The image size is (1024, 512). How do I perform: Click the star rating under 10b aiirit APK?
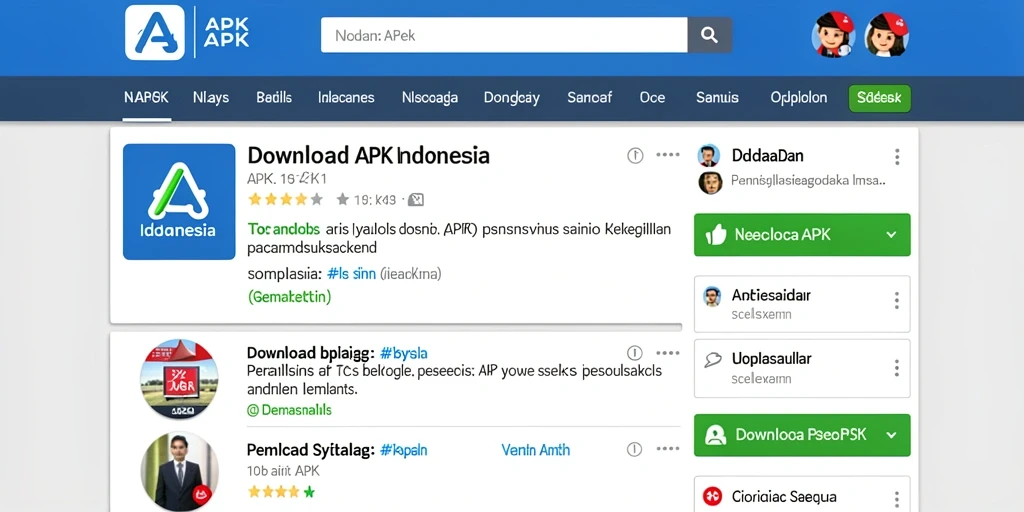281,492
